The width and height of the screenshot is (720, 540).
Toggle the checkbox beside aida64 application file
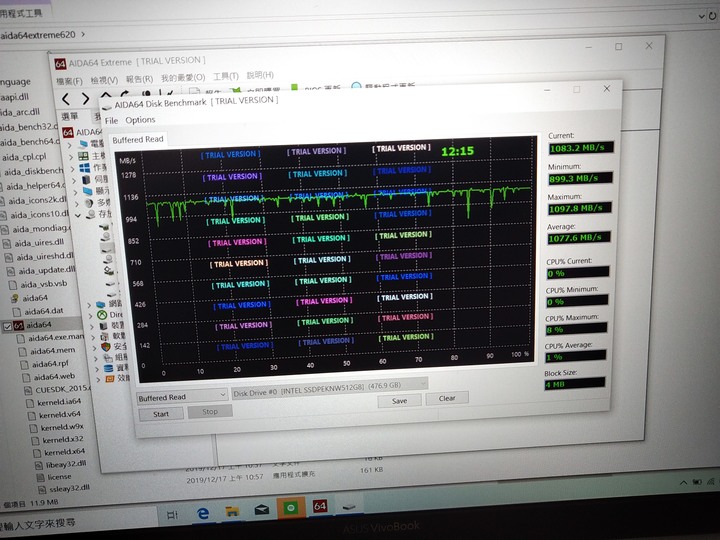(x=7, y=327)
